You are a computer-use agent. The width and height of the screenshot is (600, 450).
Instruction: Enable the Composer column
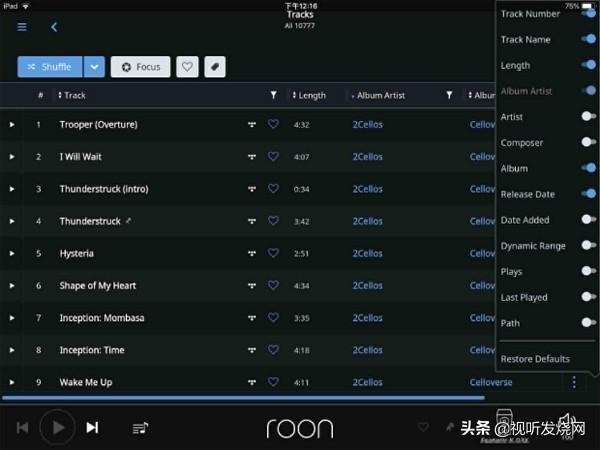(x=589, y=142)
